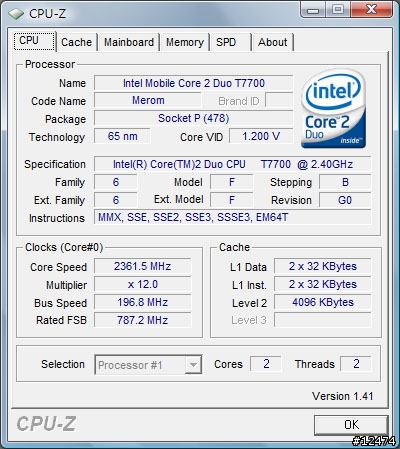Click the OK button

point(351,425)
